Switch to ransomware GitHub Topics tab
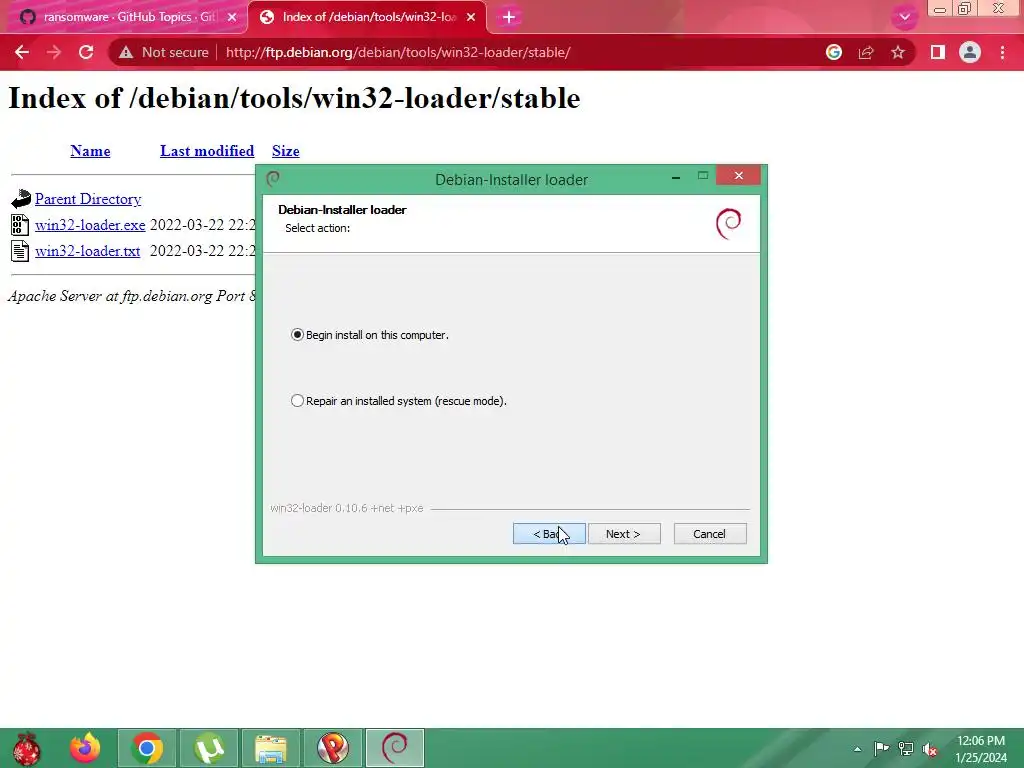This screenshot has width=1024, height=768. click(x=124, y=17)
